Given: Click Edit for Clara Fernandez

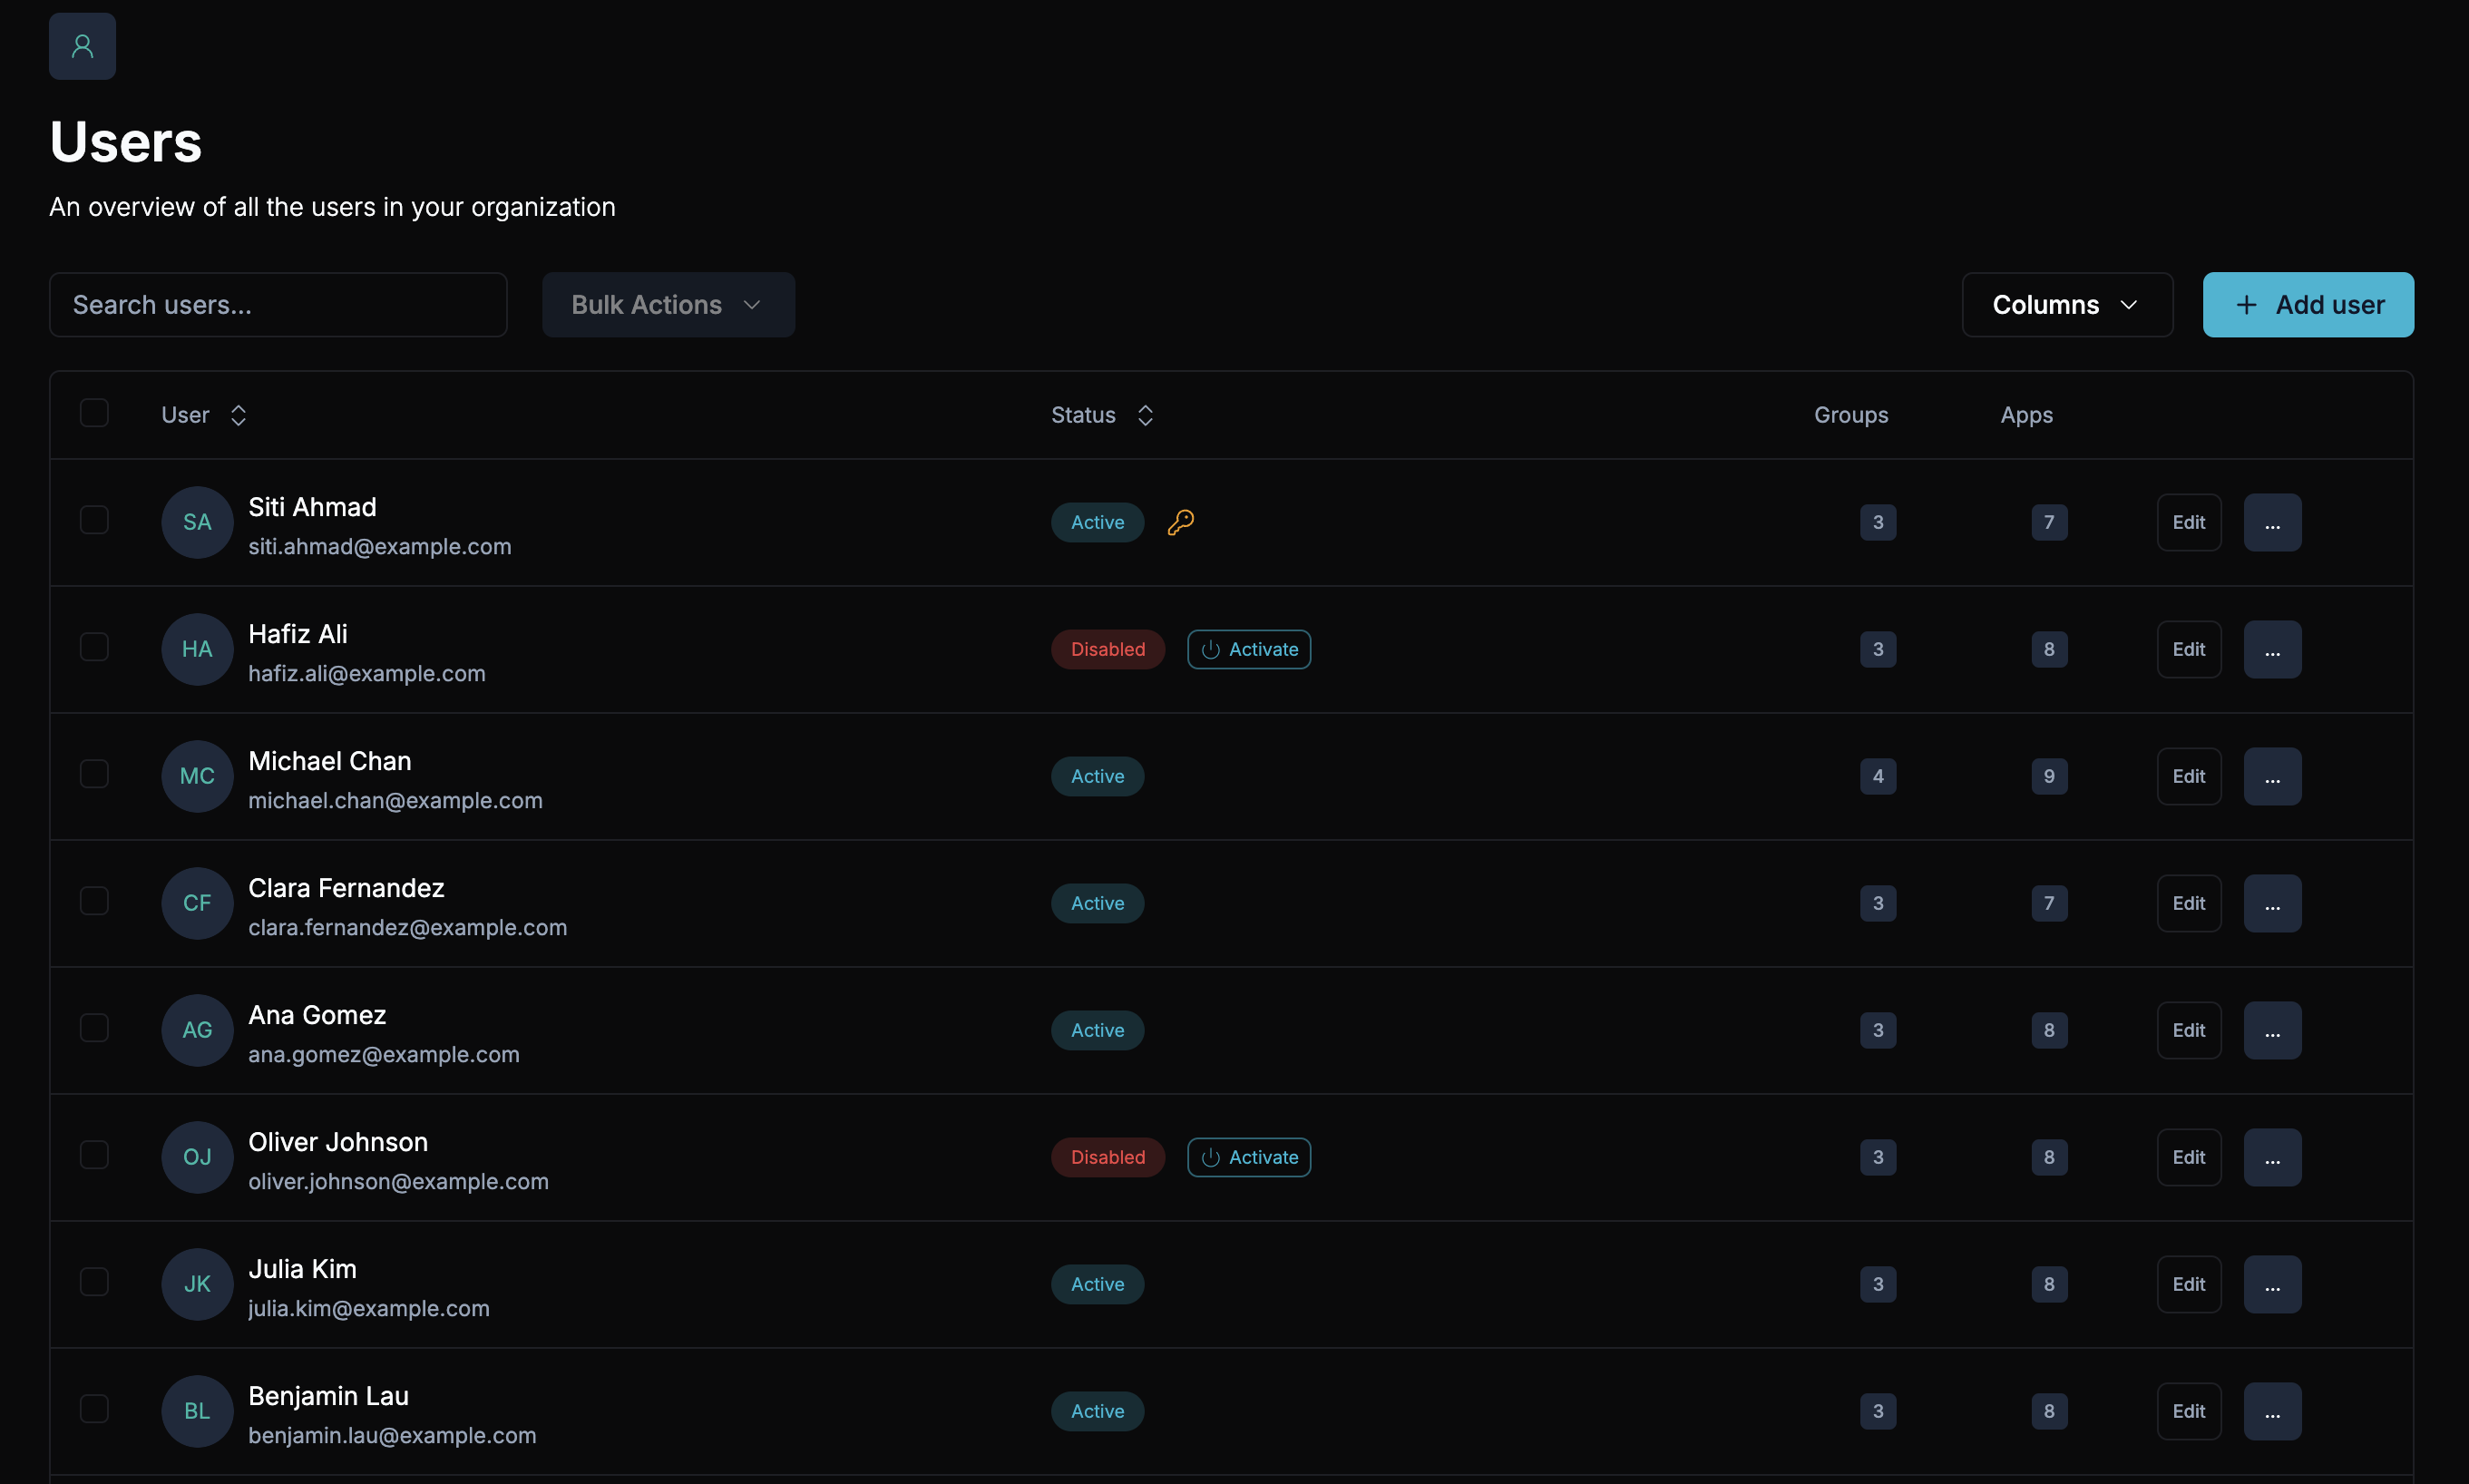Looking at the screenshot, I should pyautogui.click(x=2188, y=903).
